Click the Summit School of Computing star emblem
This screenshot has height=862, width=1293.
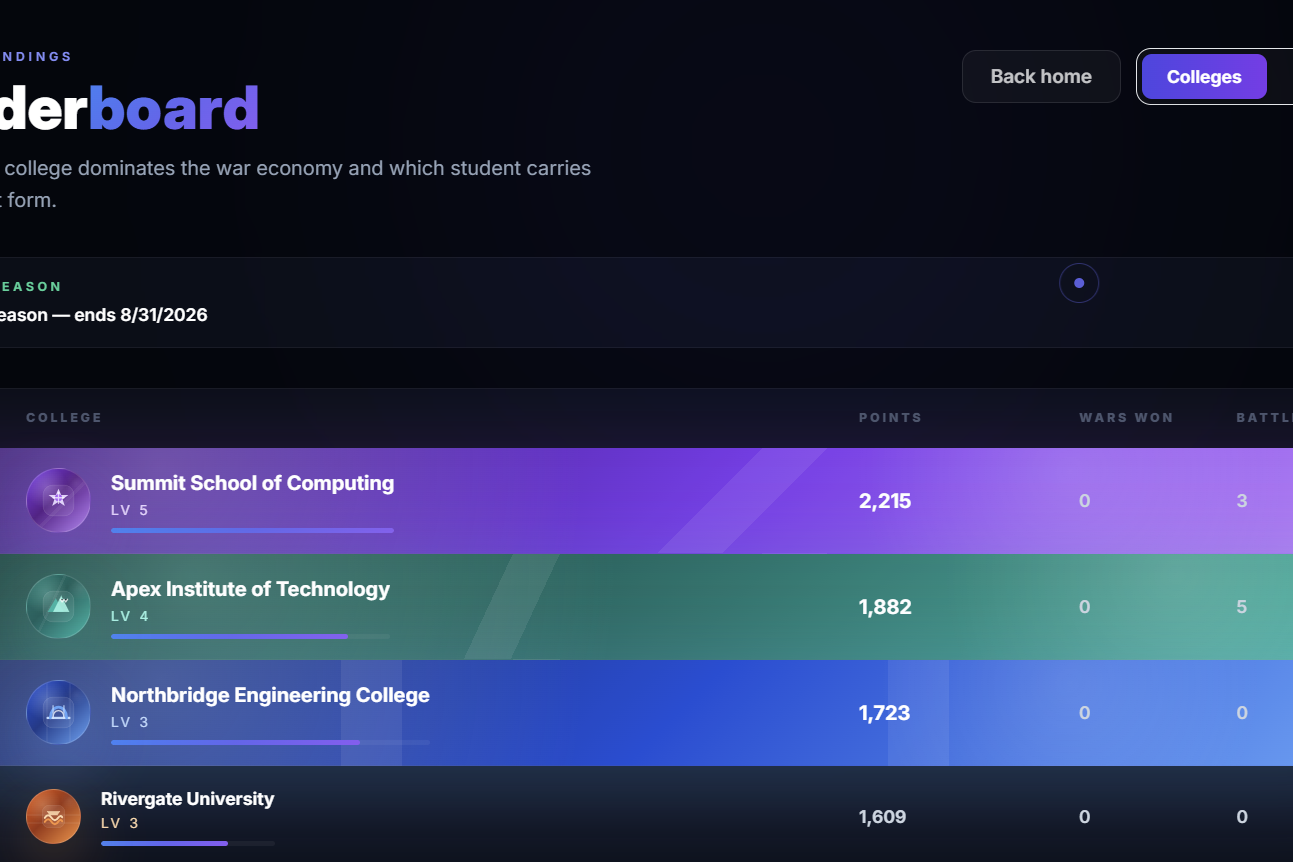58,500
